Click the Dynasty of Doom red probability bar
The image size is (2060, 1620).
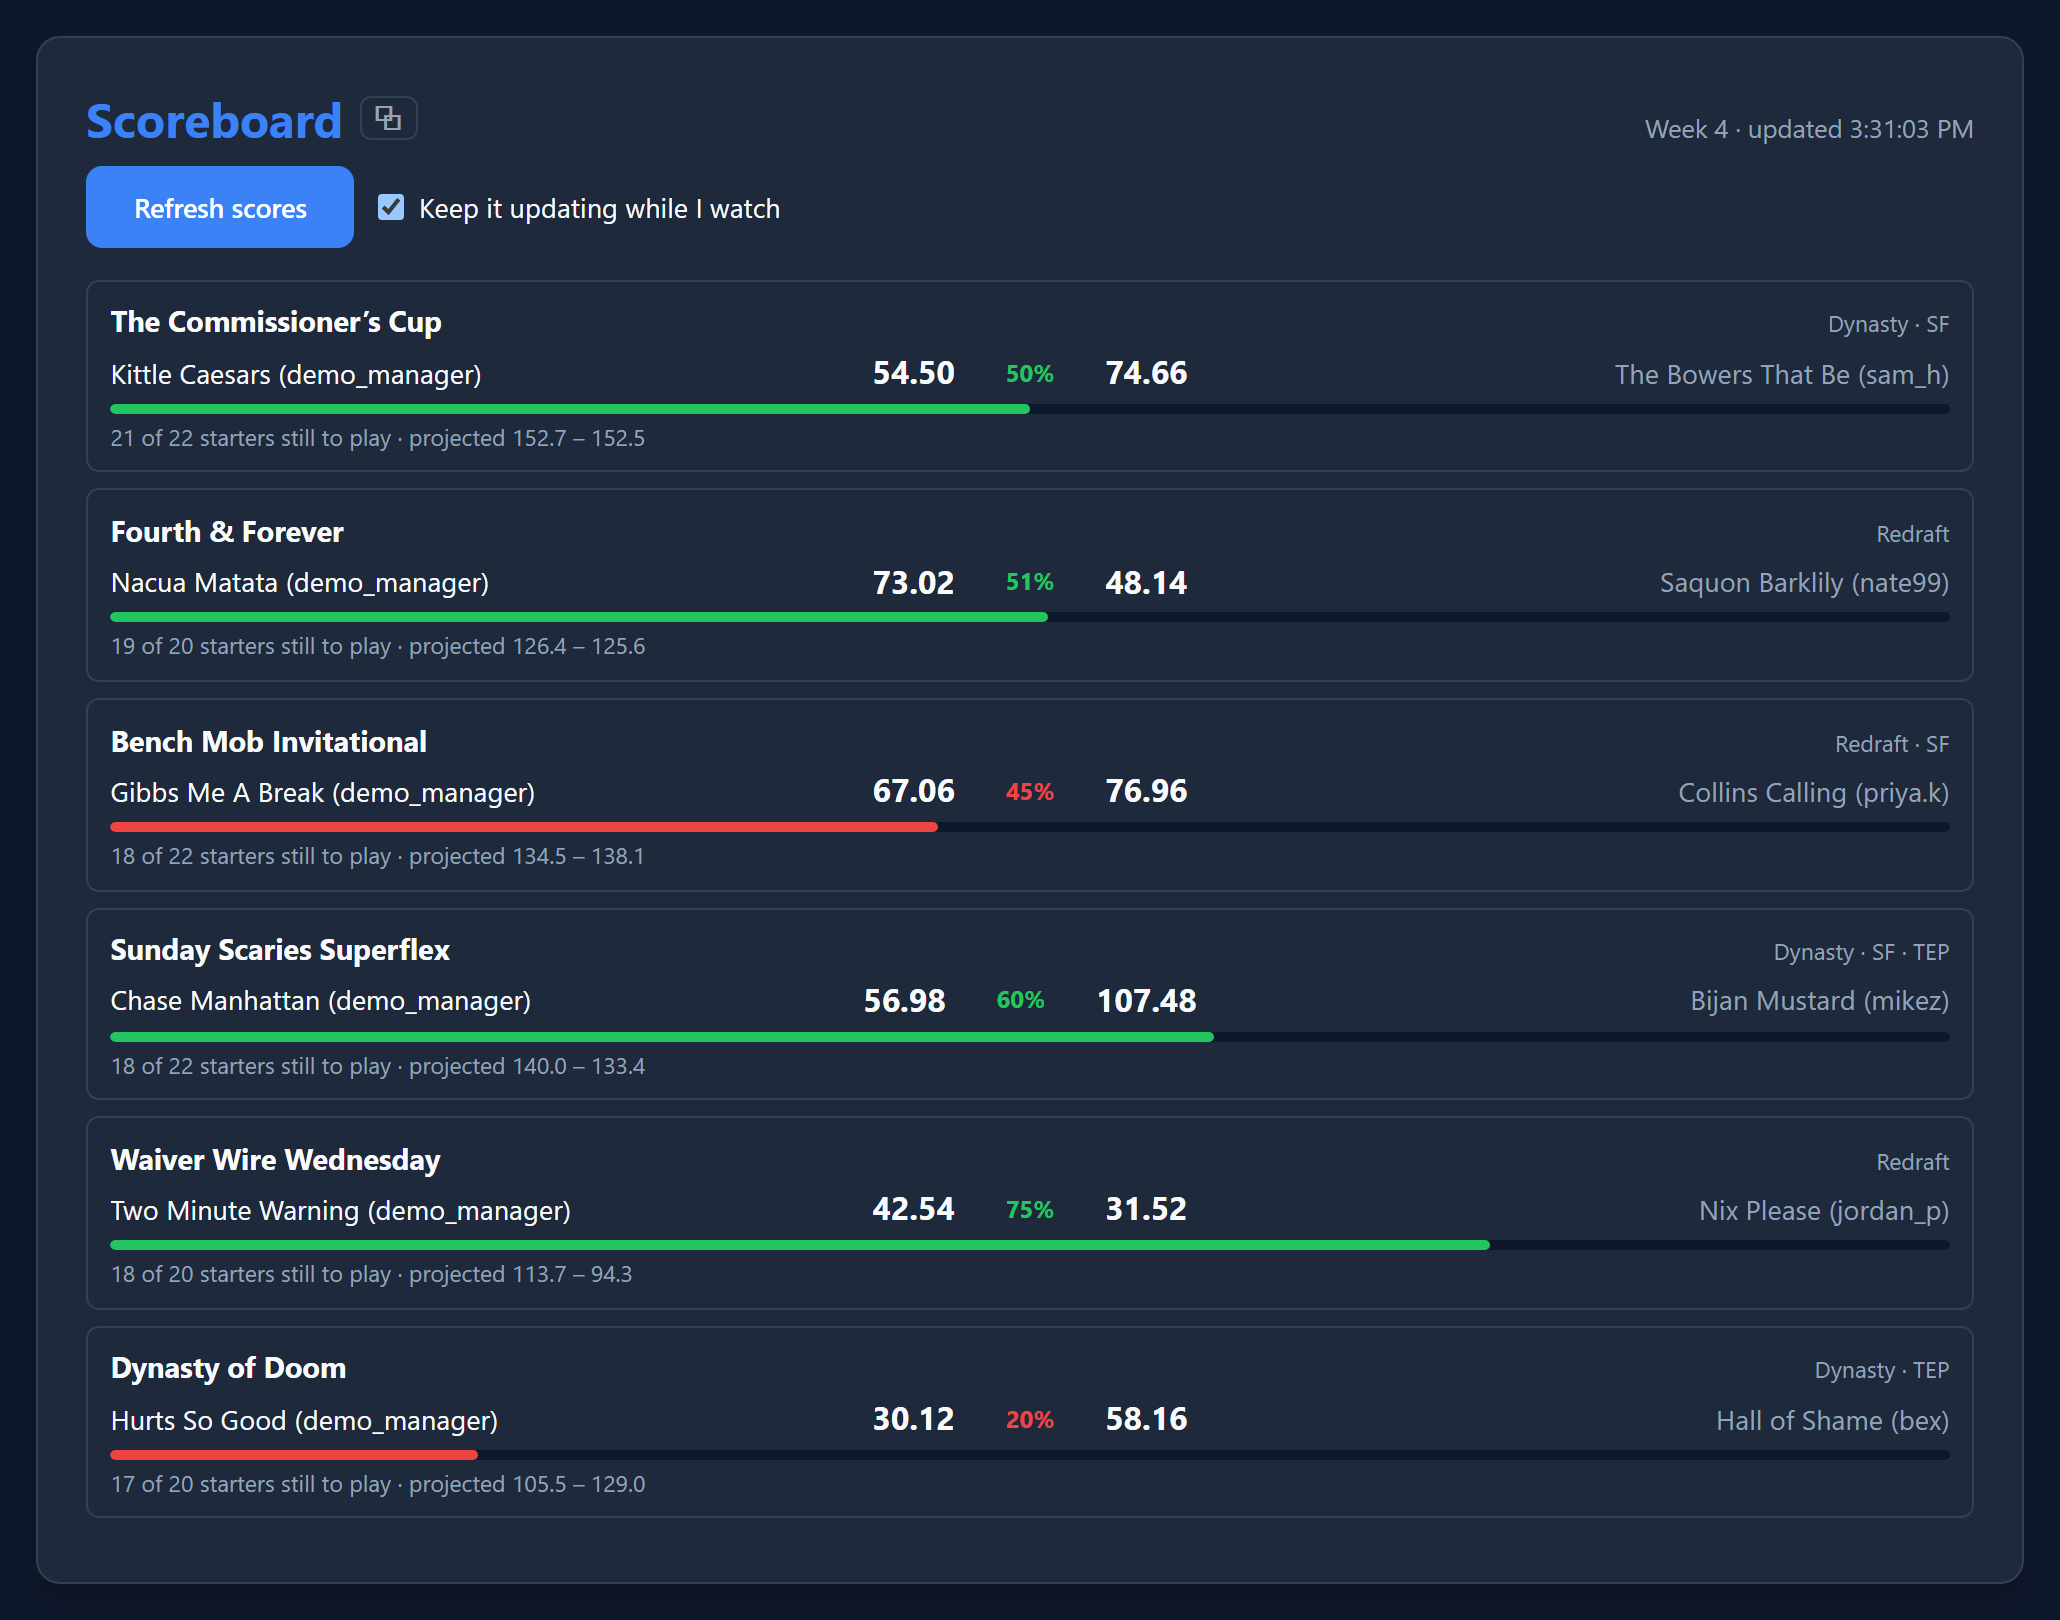(294, 1455)
